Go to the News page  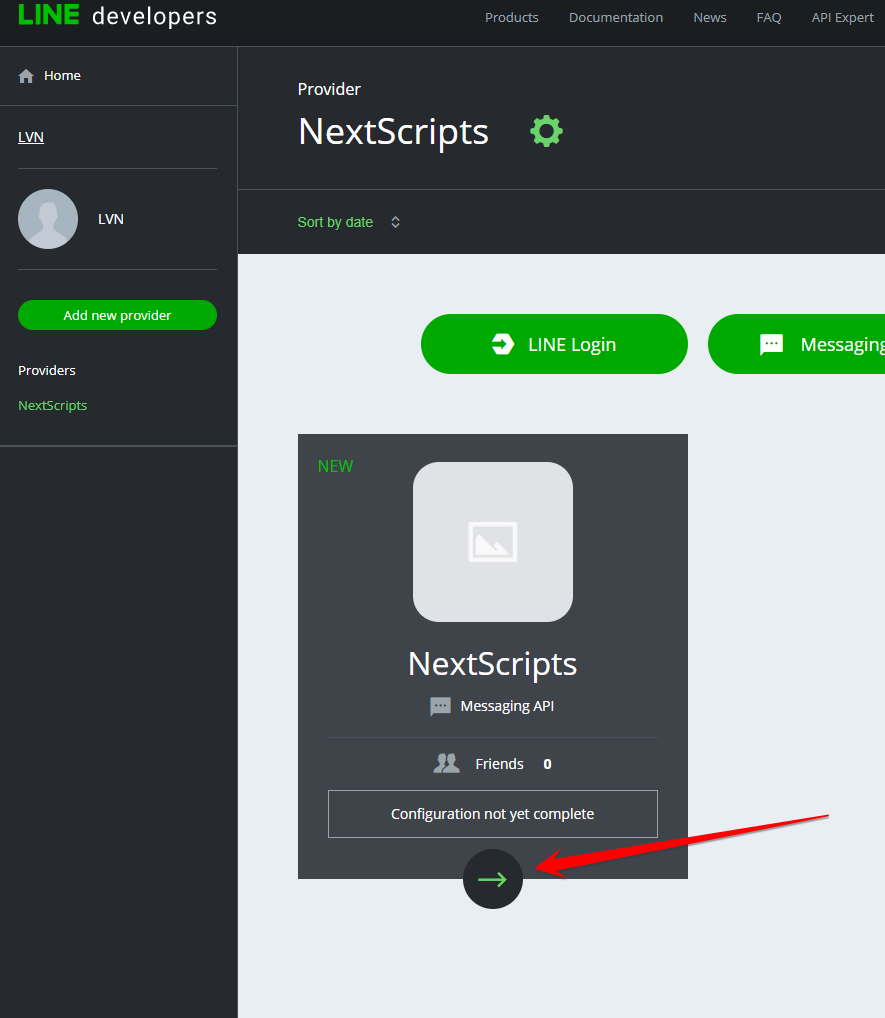pyautogui.click(x=709, y=18)
